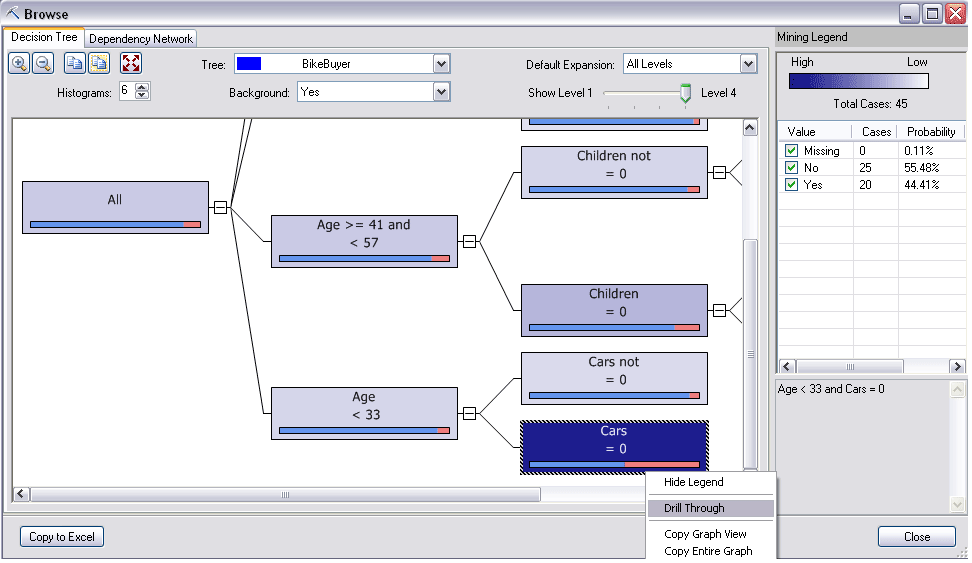Click the Size to Fit red arrows icon
This screenshot has width=972, height=563.
[x=131, y=63]
